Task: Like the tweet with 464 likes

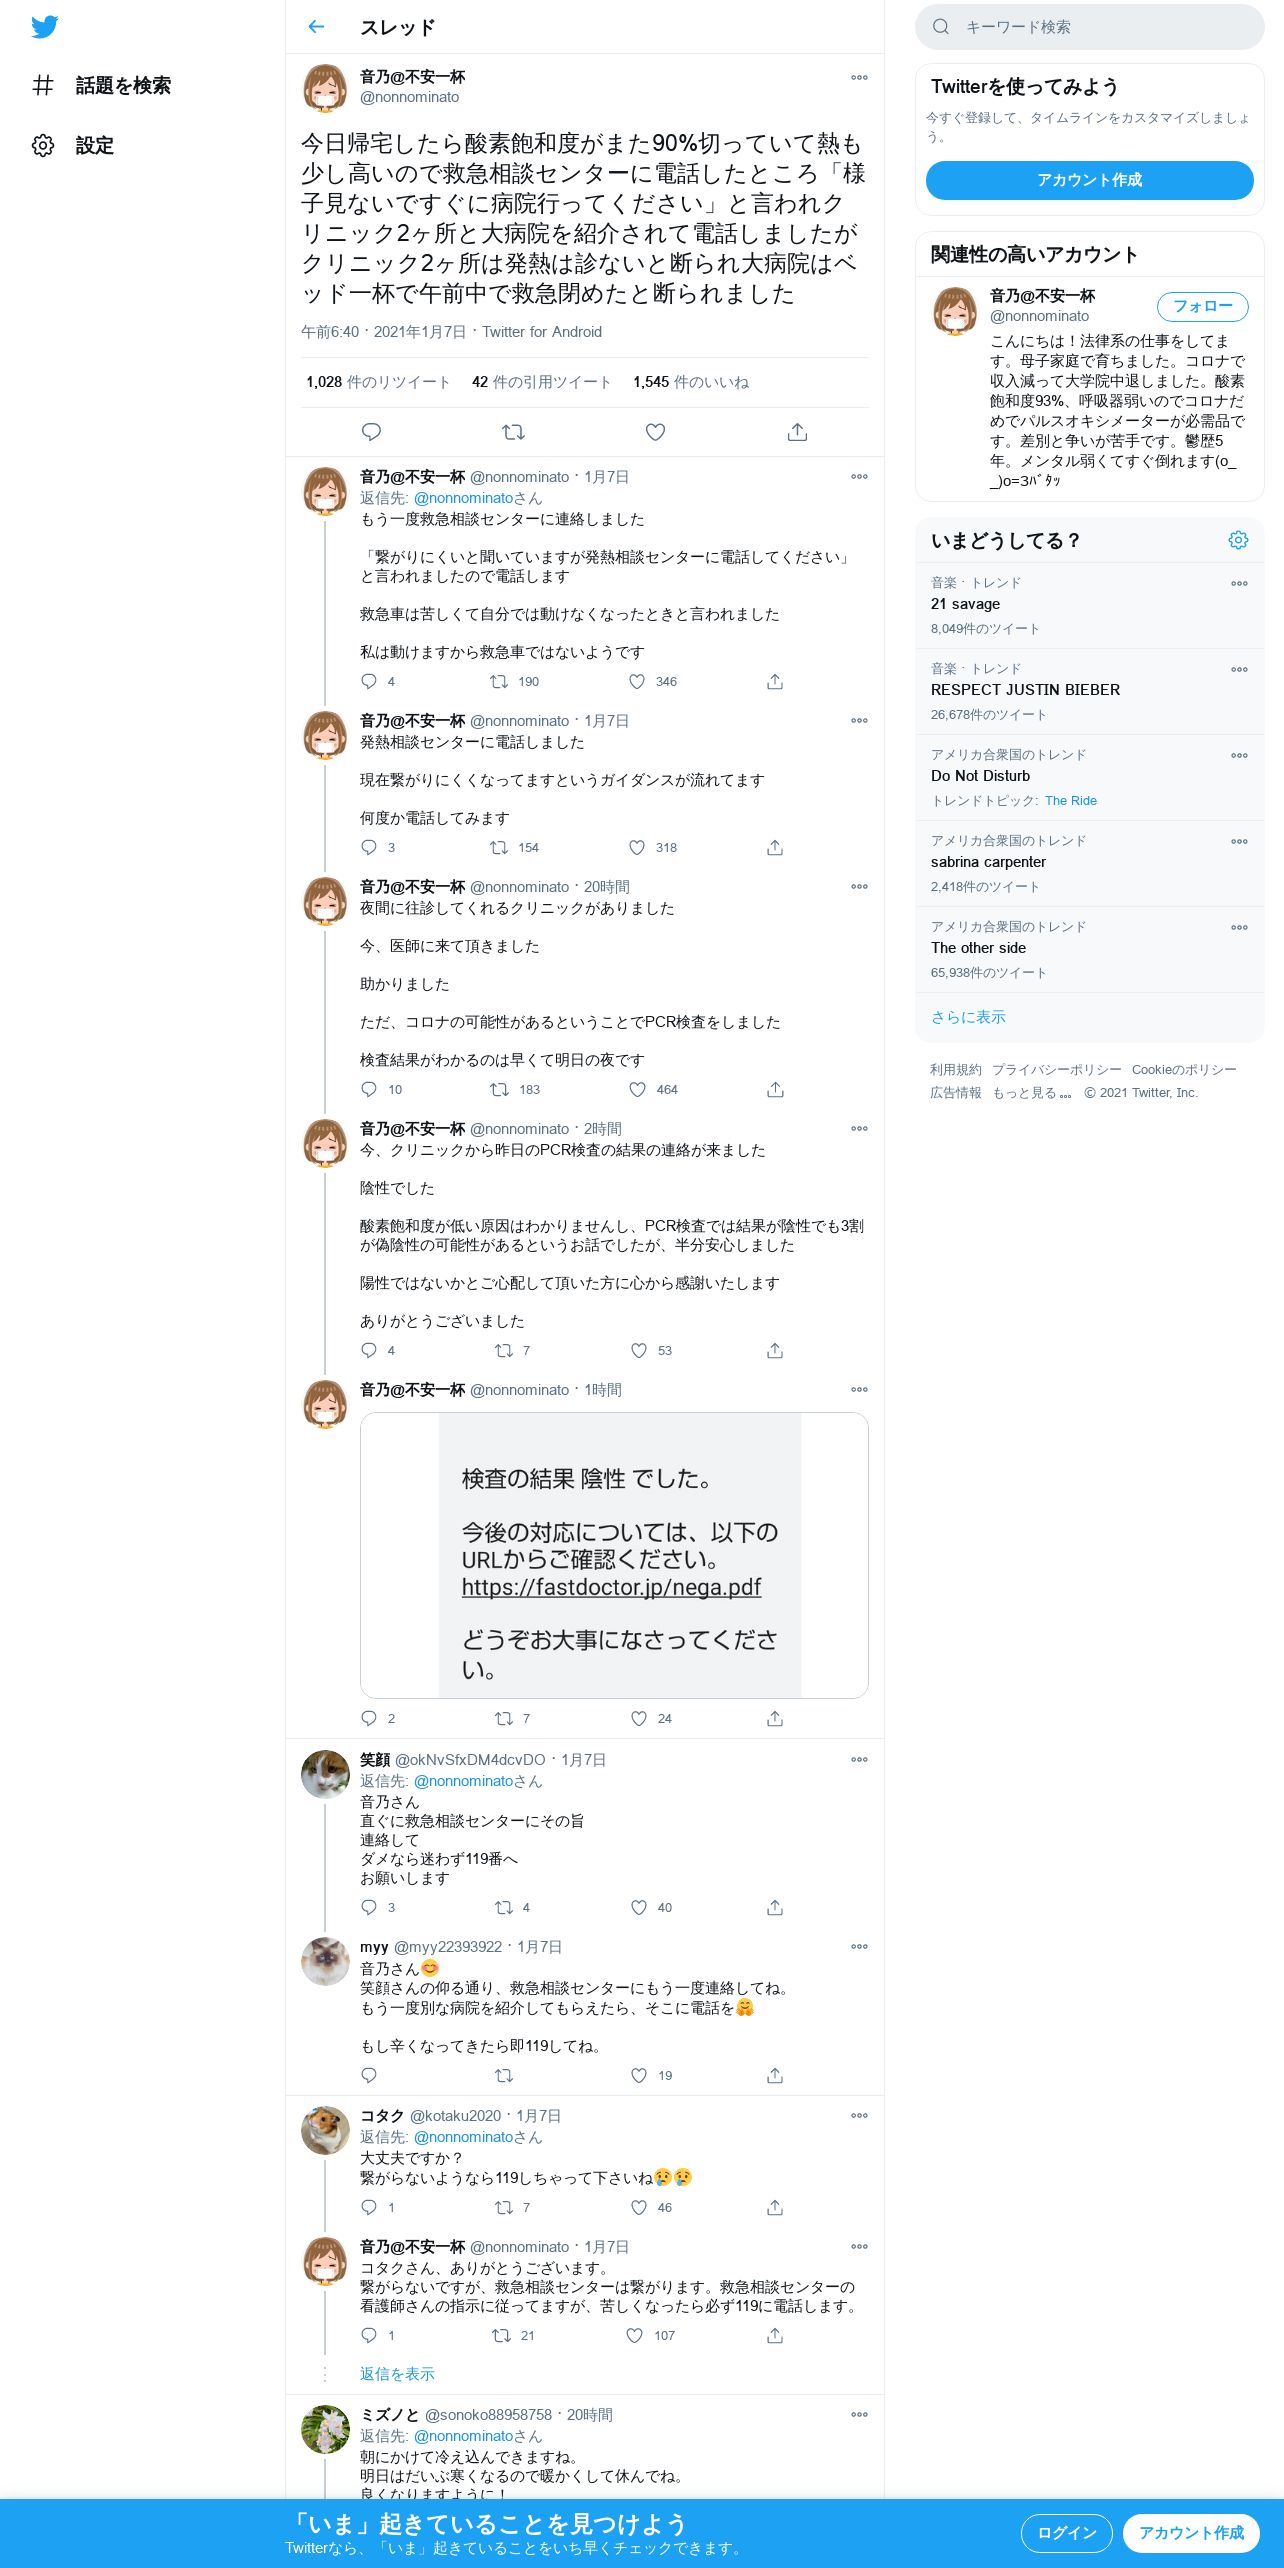Action: tap(637, 1090)
